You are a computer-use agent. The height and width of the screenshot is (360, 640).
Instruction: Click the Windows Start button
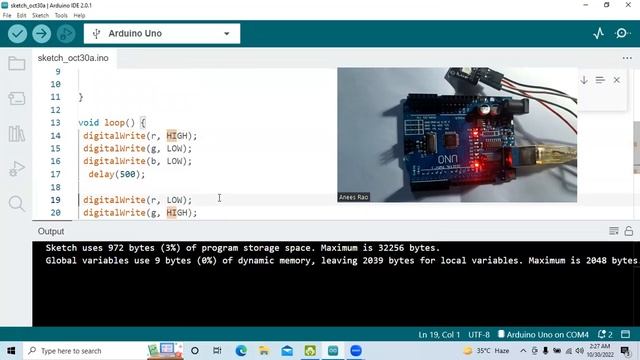click(11, 351)
